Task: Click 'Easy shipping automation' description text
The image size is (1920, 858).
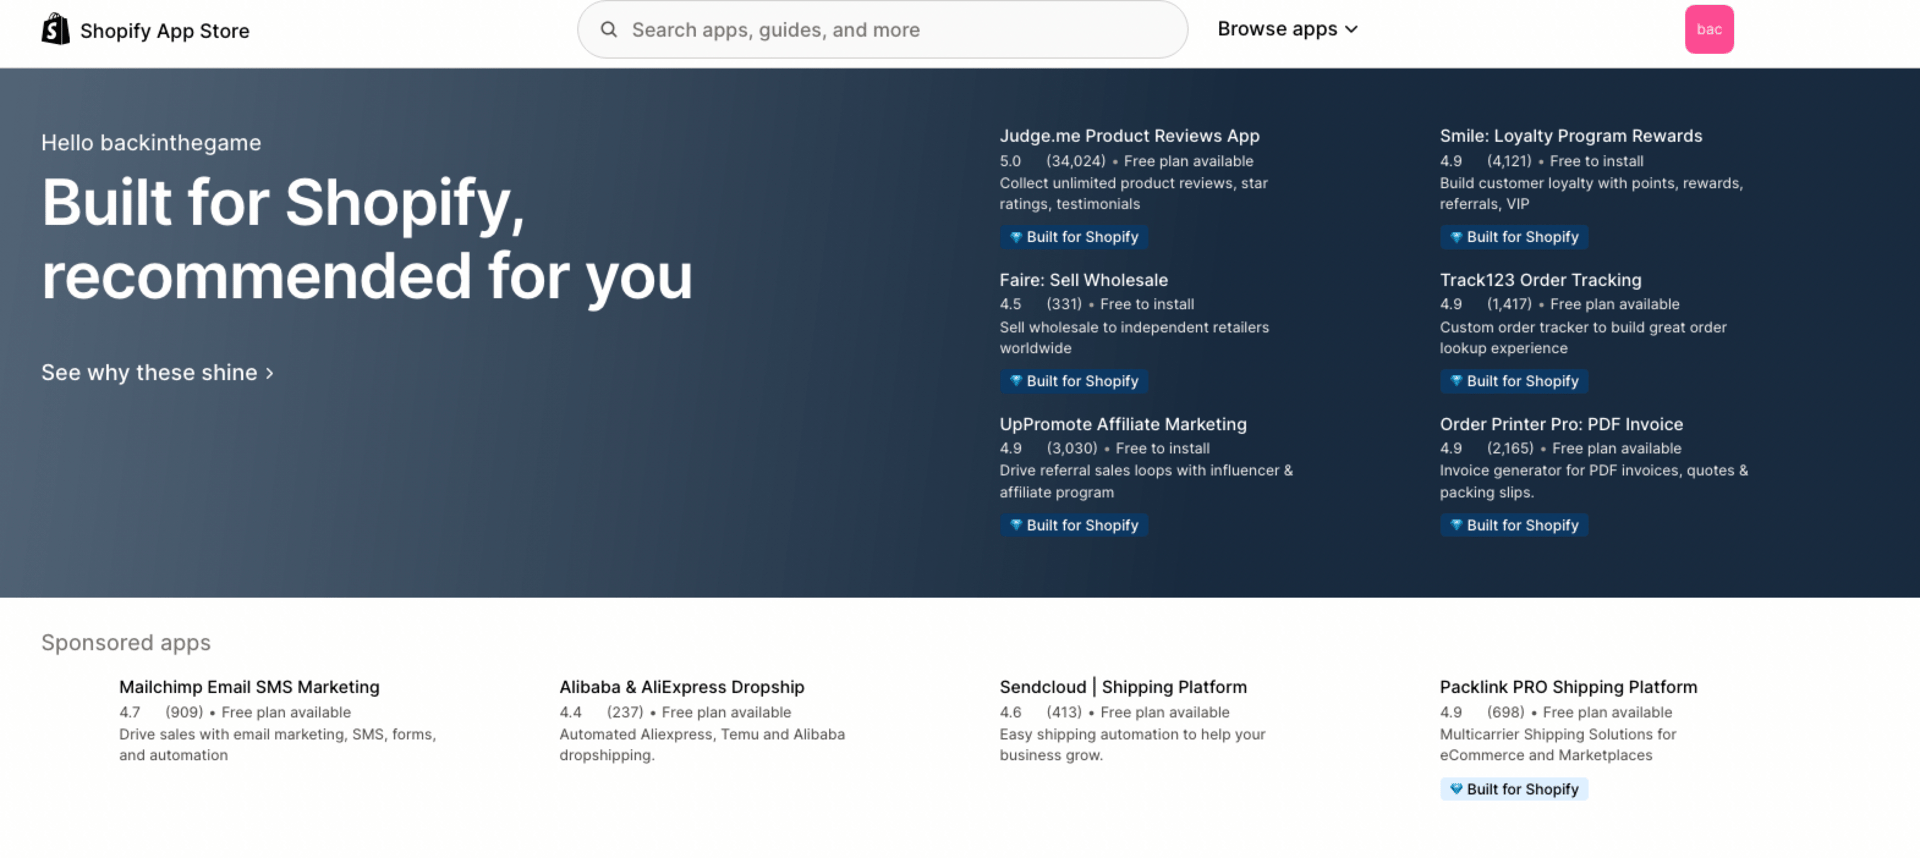Action: [1132, 744]
